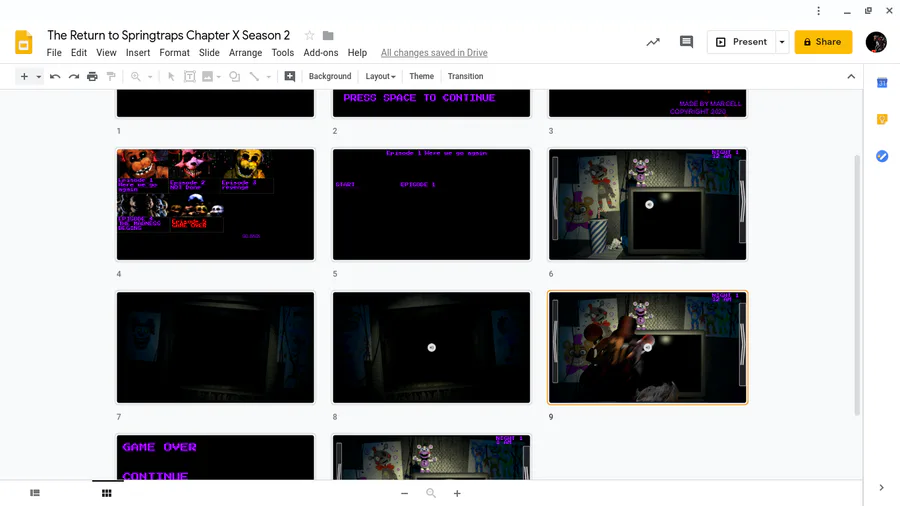Select slide 7 thumbnail
The image size is (900, 506).
tap(215, 348)
